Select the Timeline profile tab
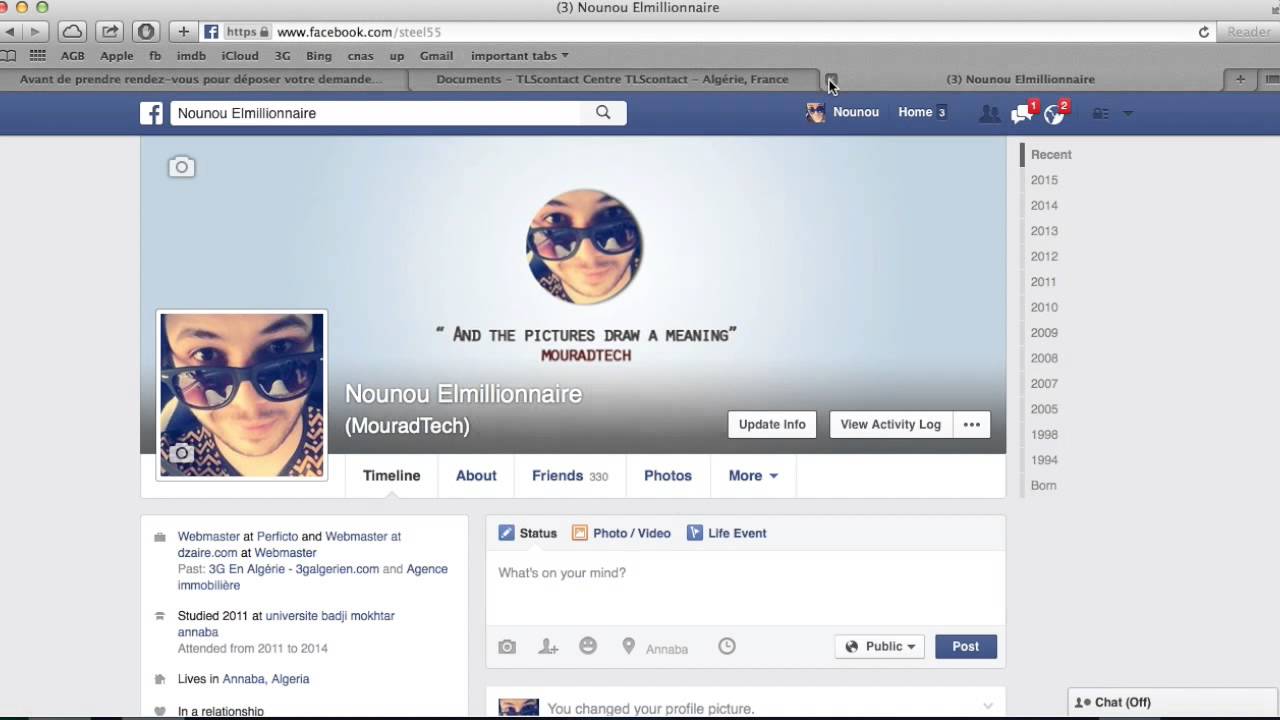Viewport: 1280px width, 720px height. tap(392, 476)
